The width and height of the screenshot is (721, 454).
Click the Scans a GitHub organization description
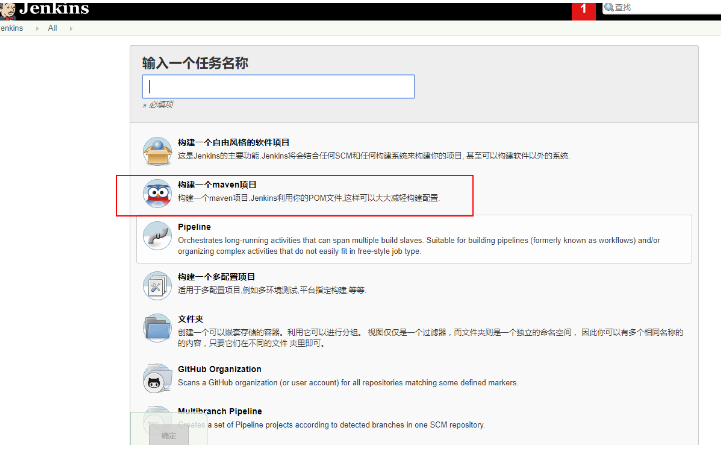[348, 383]
